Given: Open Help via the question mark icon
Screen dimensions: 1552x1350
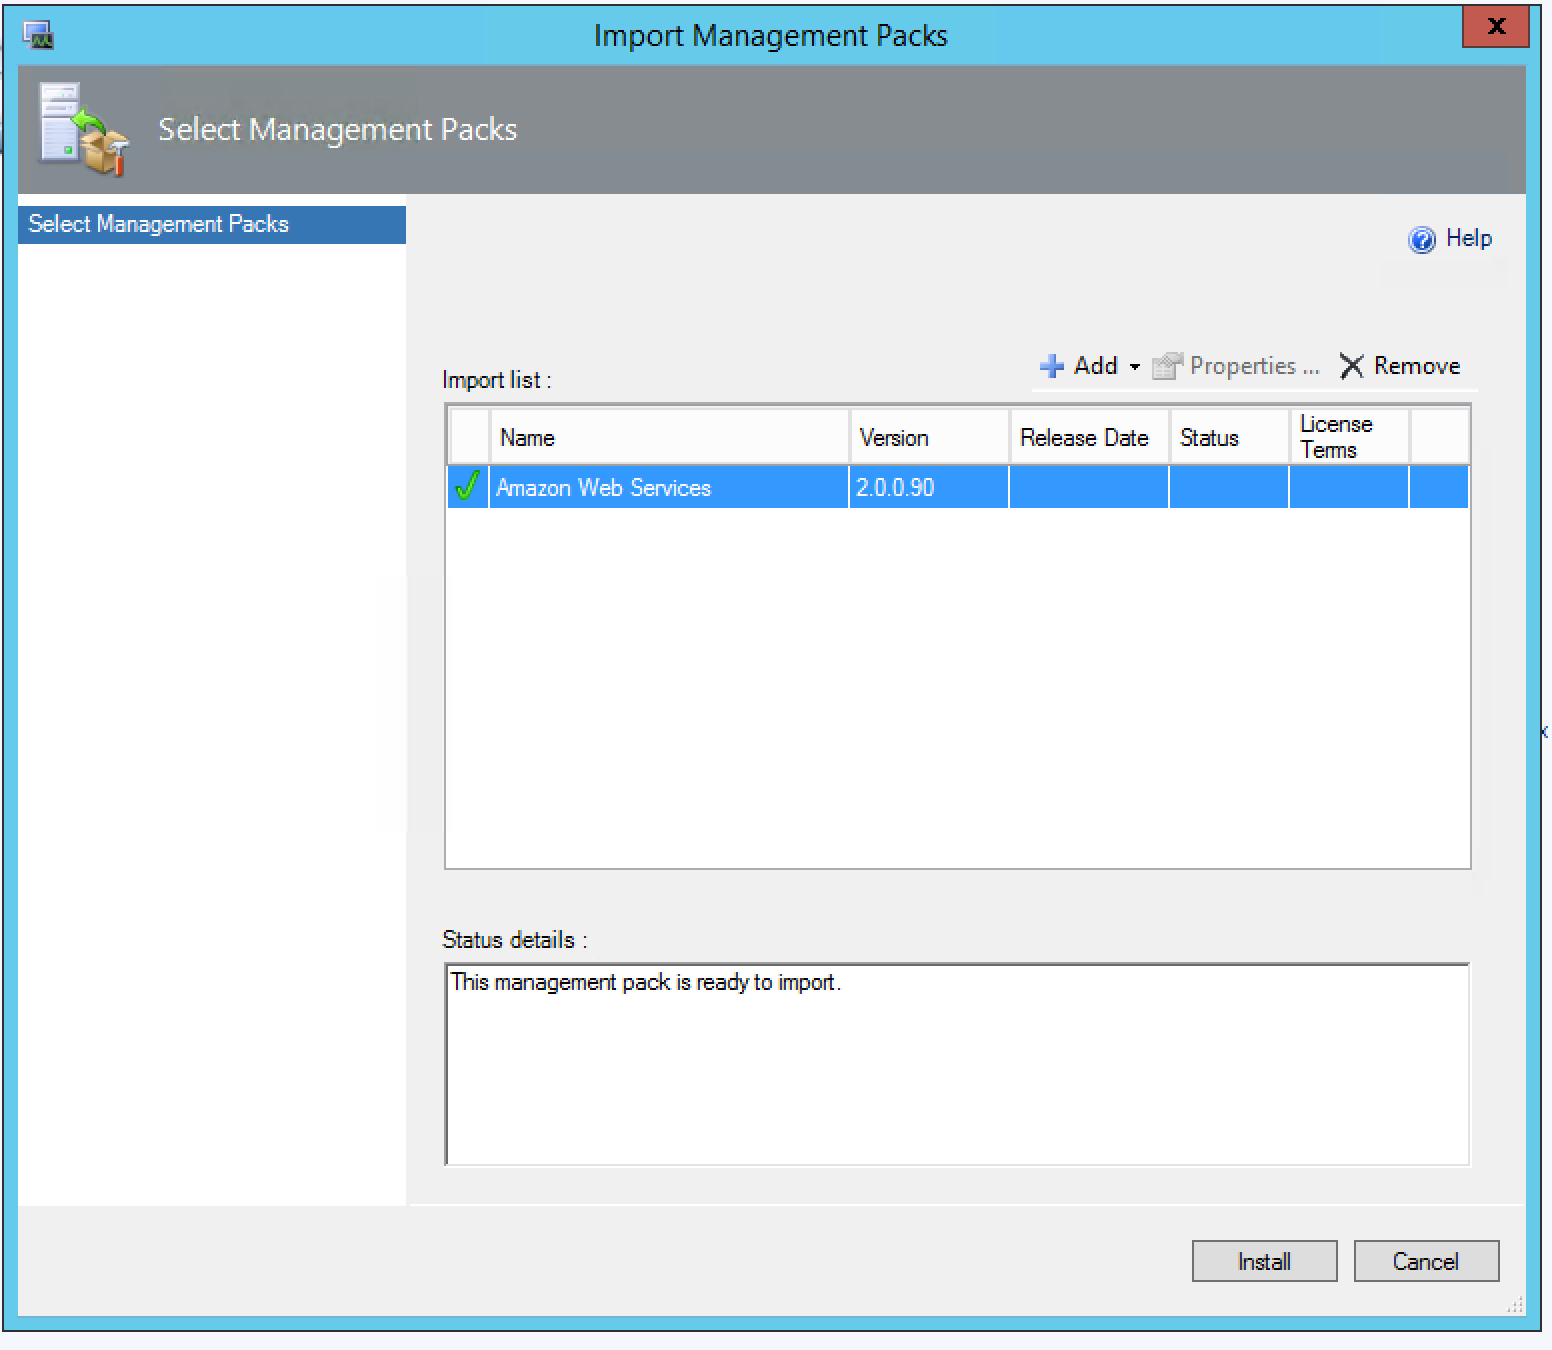Looking at the screenshot, I should point(1421,240).
